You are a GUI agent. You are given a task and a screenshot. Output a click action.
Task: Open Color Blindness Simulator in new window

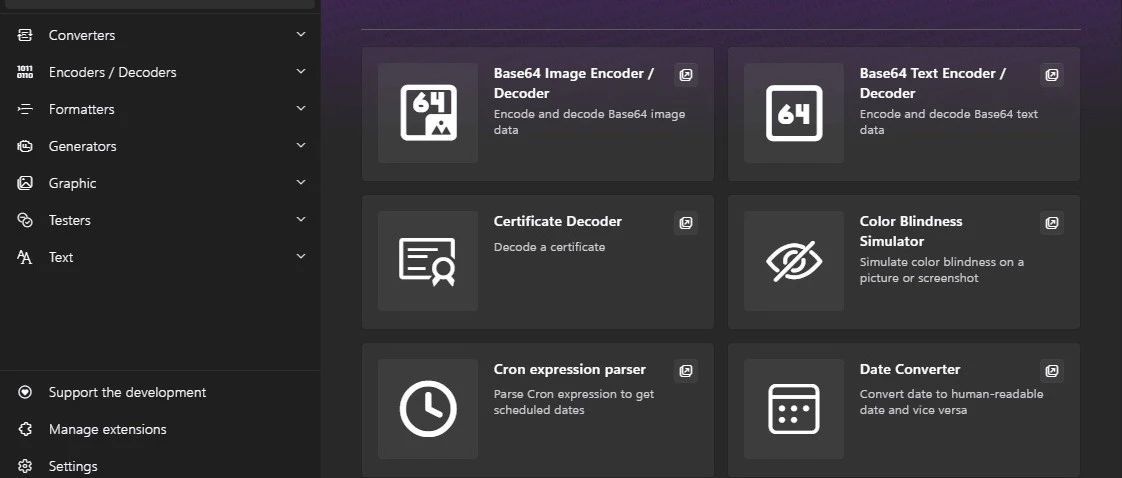[1052, 223]
